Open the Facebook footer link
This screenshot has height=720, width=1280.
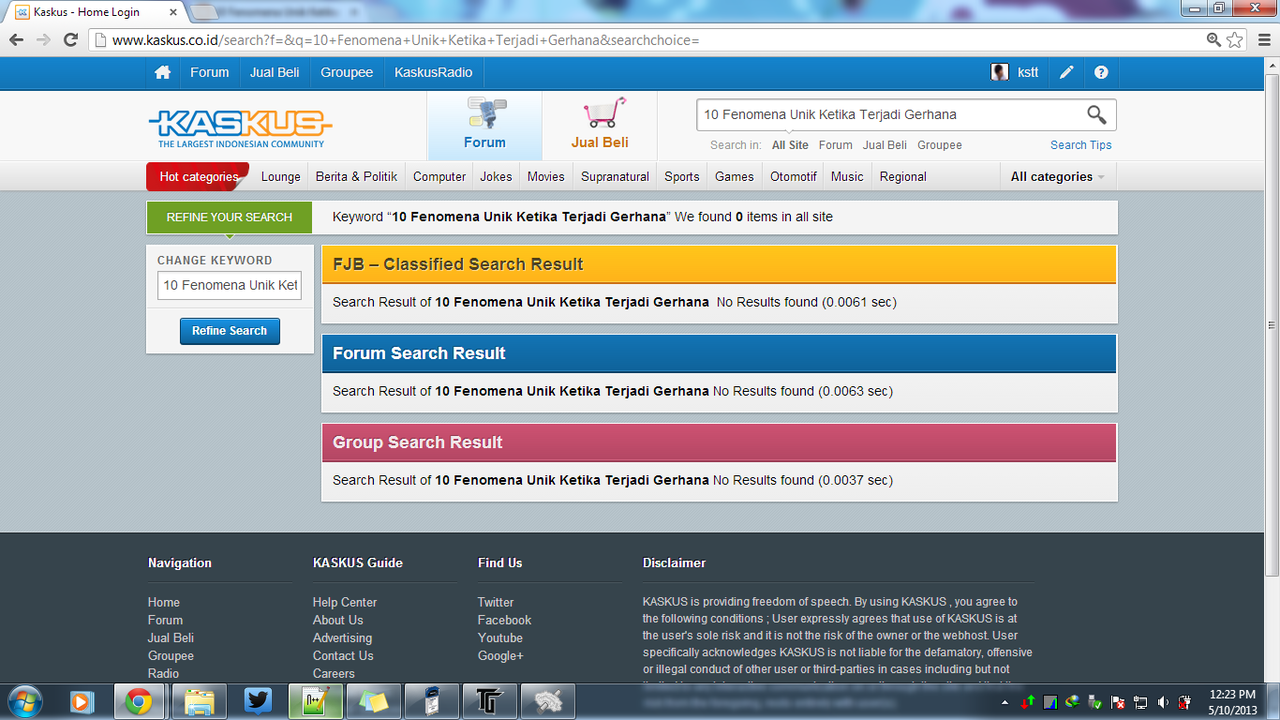point(504,620)
